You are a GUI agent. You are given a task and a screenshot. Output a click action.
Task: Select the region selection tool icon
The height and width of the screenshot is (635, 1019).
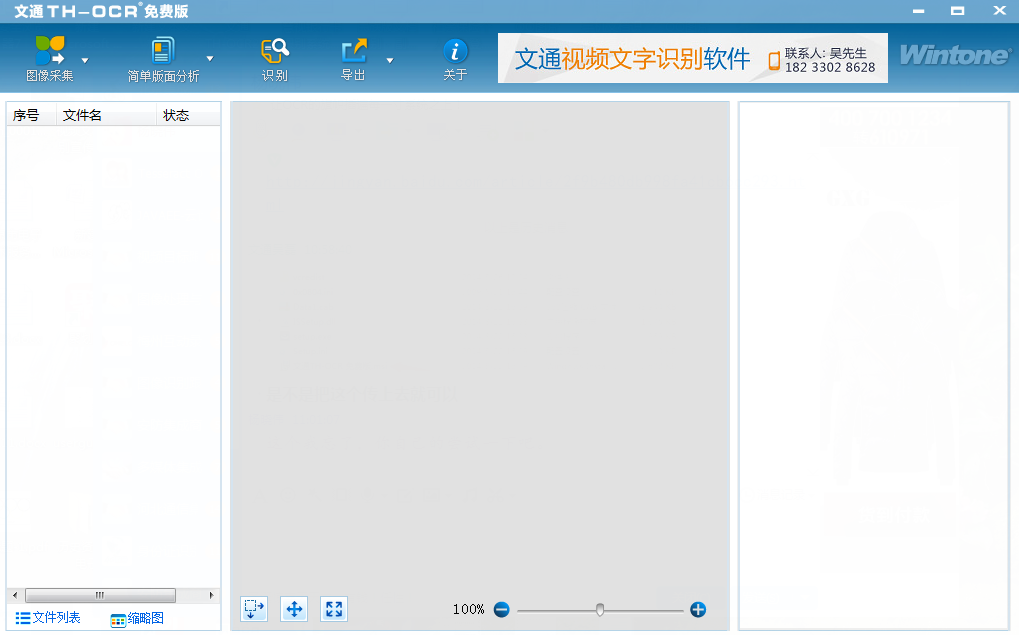254,609
